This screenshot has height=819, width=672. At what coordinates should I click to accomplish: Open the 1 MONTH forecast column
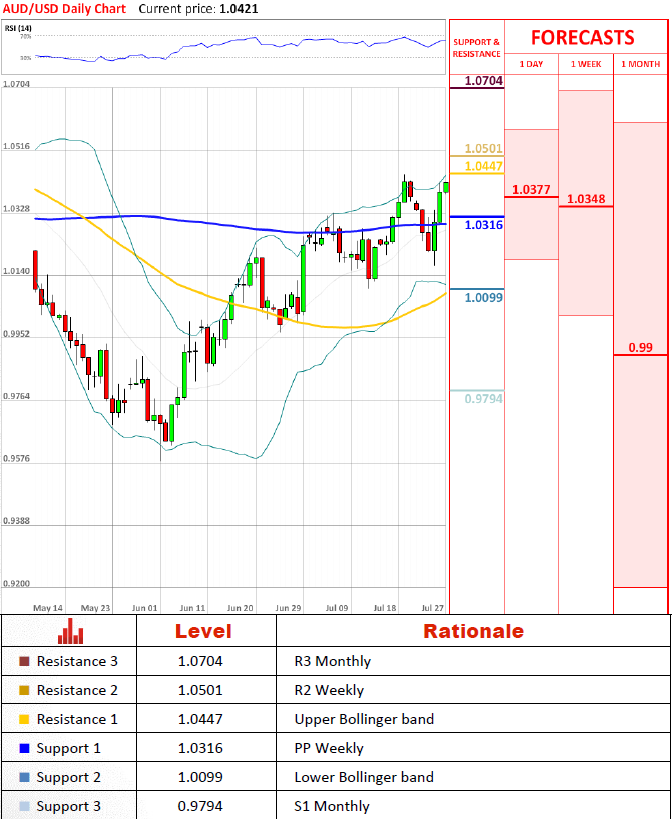click(641, 64)
